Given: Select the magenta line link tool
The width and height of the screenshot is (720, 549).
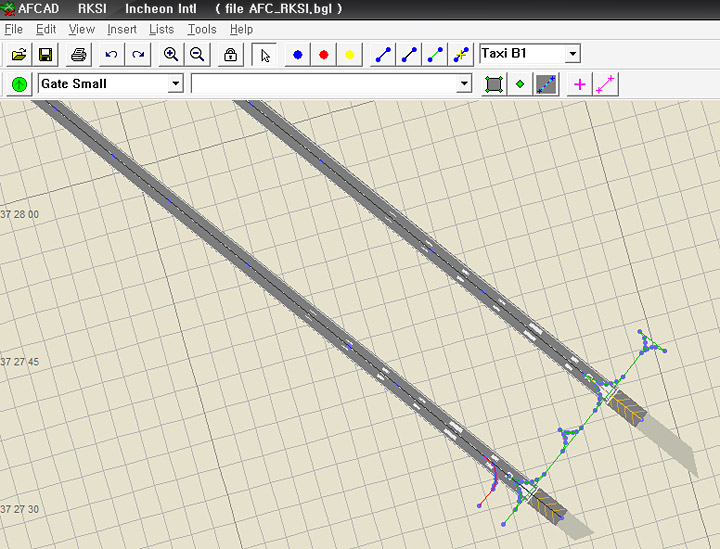Looking at the screenshot, I should 606,84.
